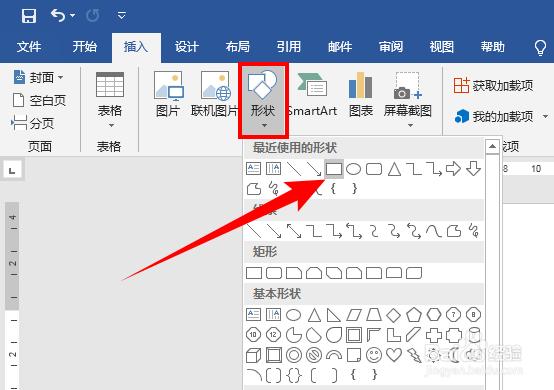Select the cube shape

click(253, 355)
